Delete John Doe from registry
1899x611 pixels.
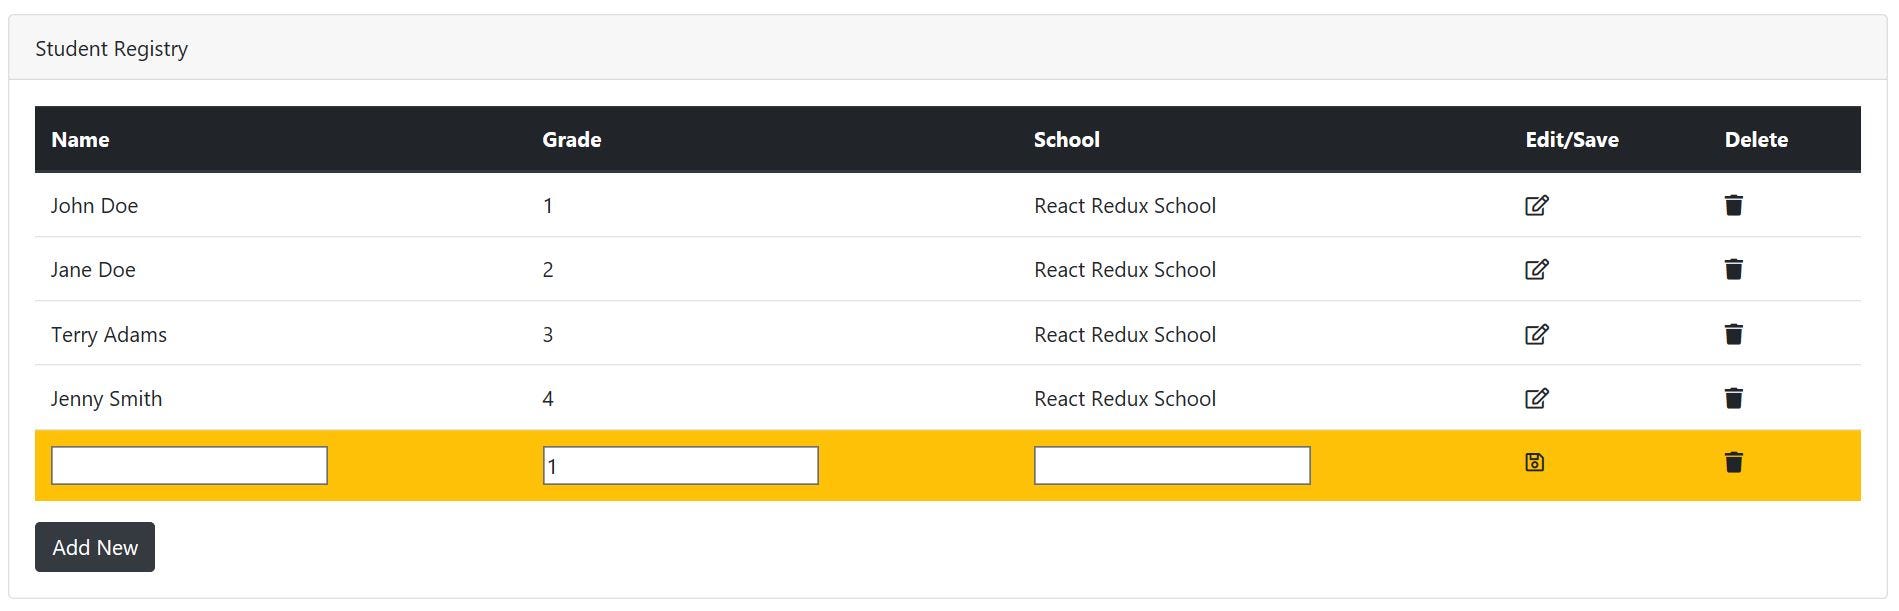click(x=1734, y=205)
